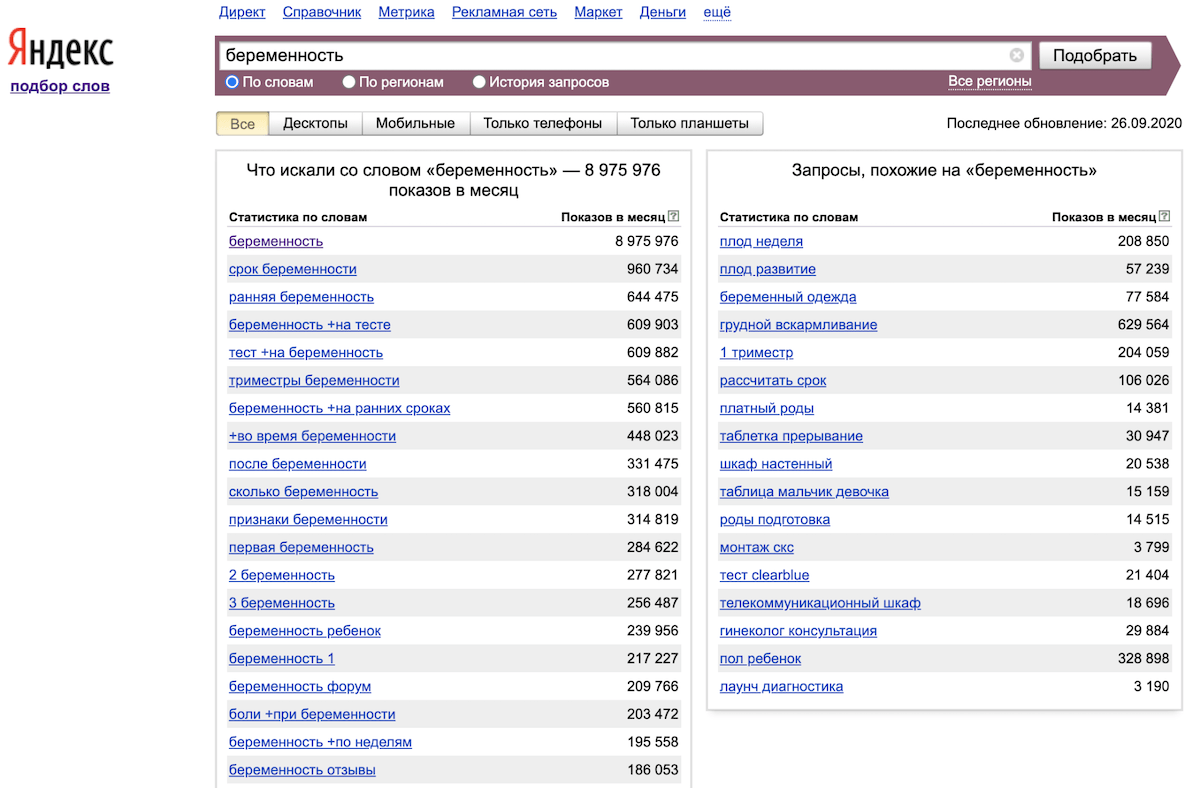This screenshot has height=788, width=1200.
Task: Go to 'Метрика' in the top navigation
Action: (x=406, y=12)
